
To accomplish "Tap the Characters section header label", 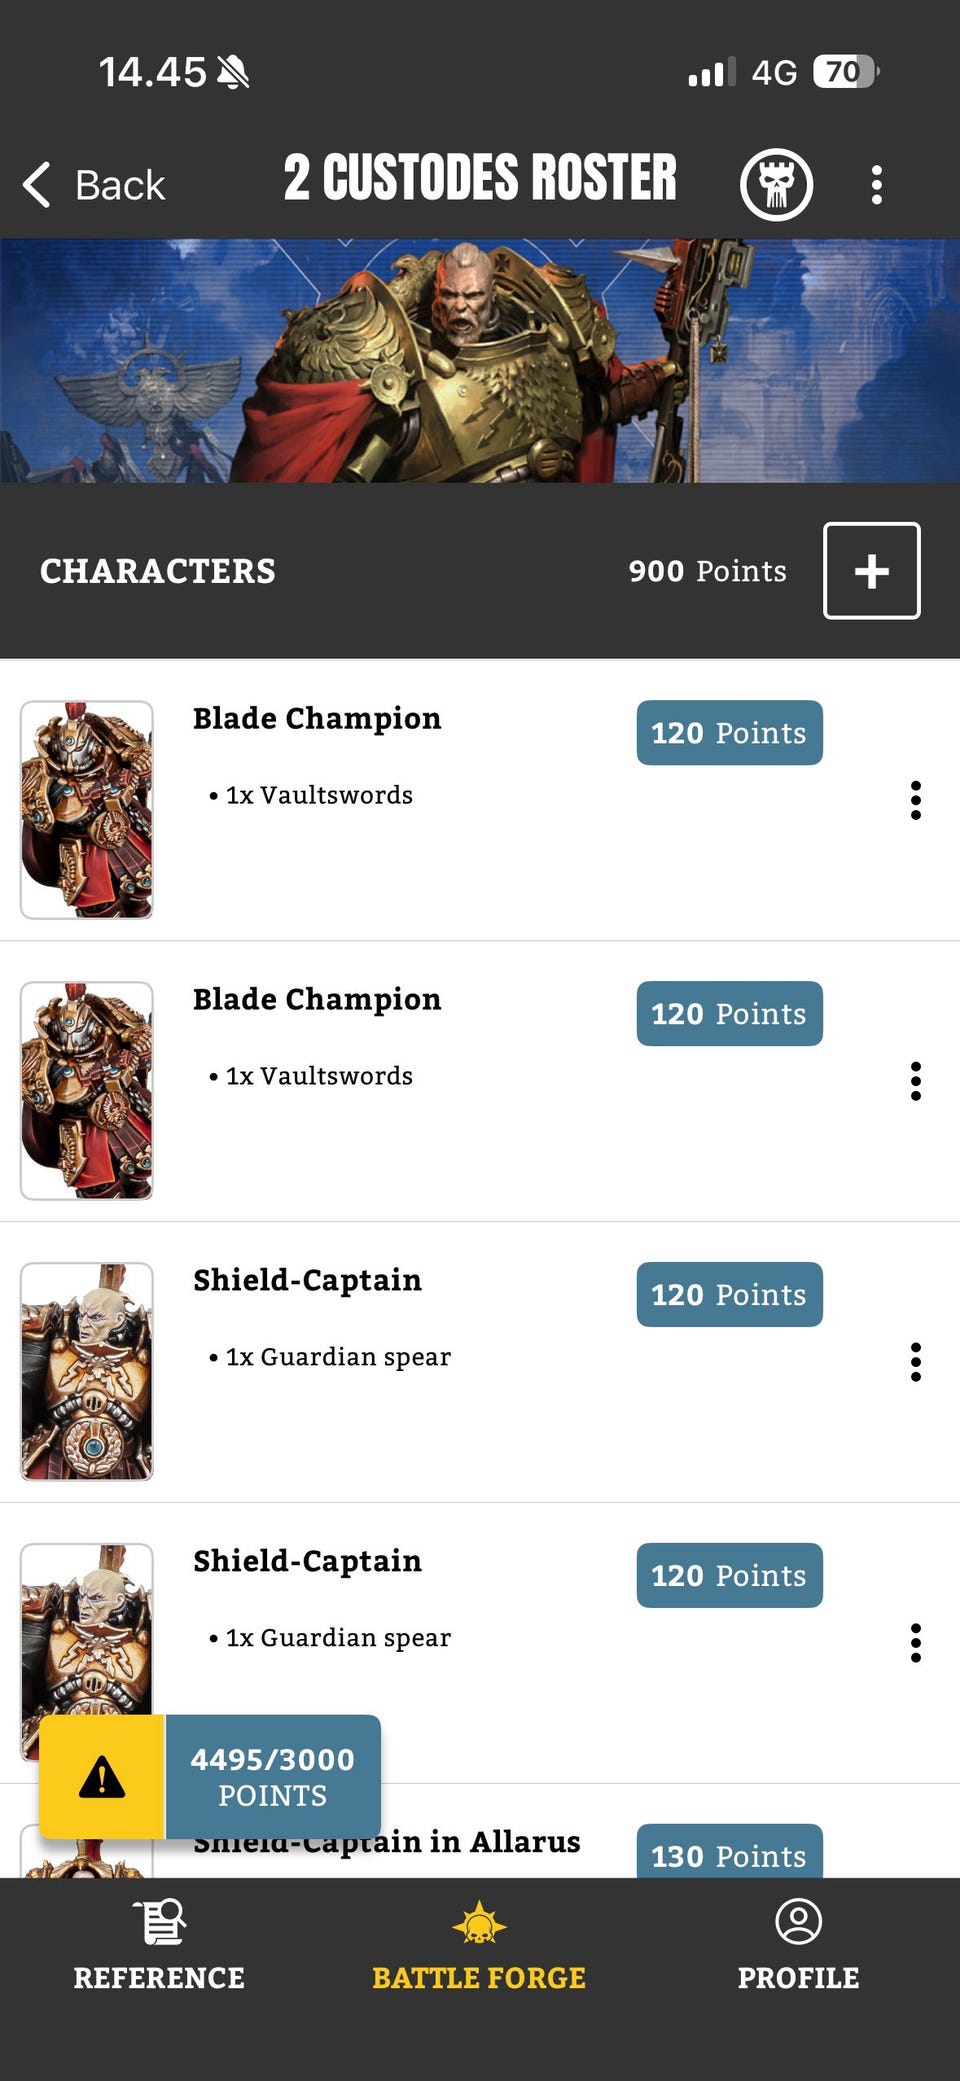I will click(158, 571).
